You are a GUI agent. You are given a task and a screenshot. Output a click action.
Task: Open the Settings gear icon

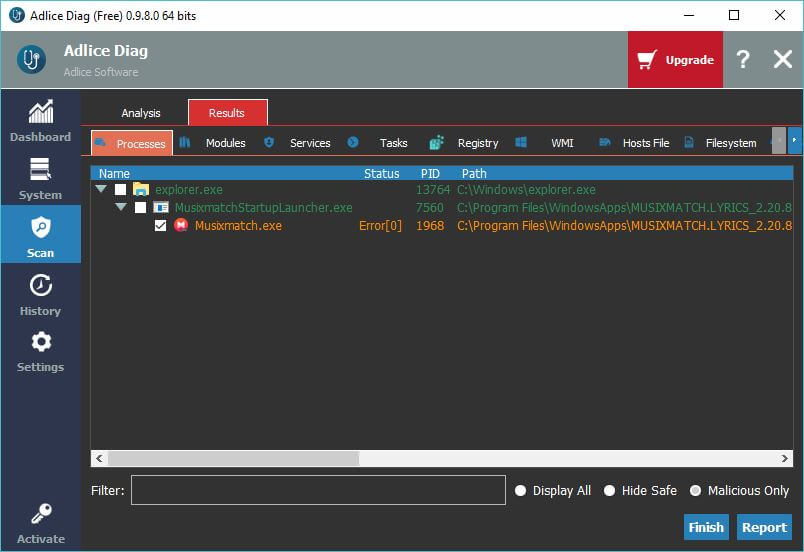coord(40,342)
